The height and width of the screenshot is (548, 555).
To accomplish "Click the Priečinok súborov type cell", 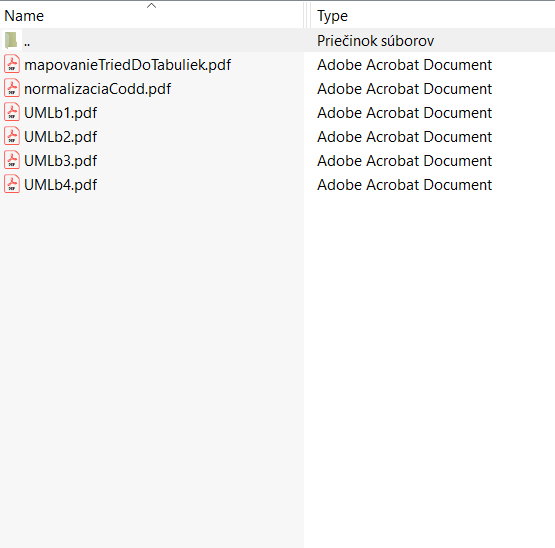I will [375, 41].
